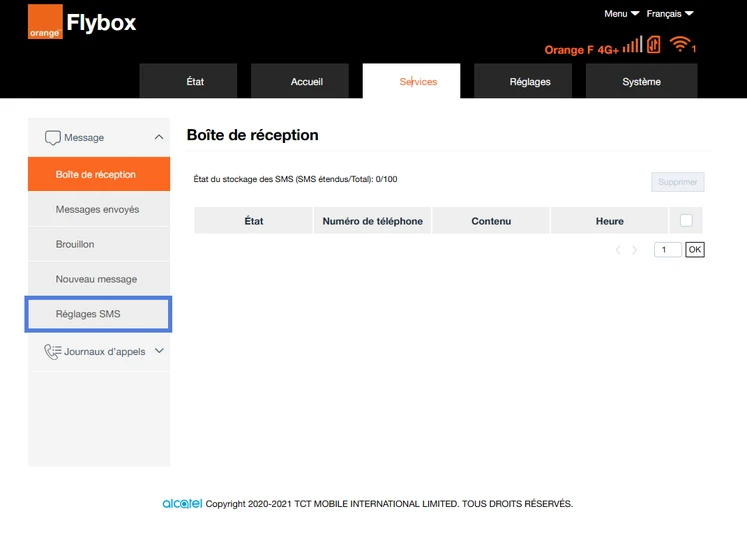747x546 pixels.
Task: Open Messages envoyés
Action: coord(99,209)
